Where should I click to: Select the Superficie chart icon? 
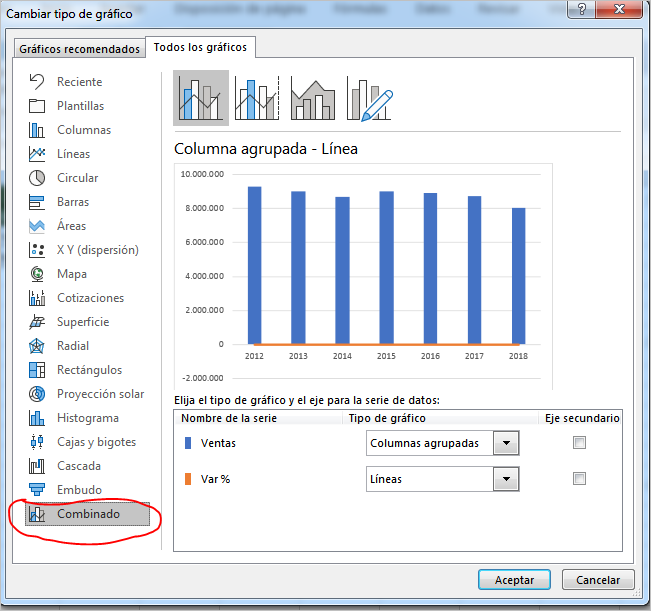tap(37, 322)
